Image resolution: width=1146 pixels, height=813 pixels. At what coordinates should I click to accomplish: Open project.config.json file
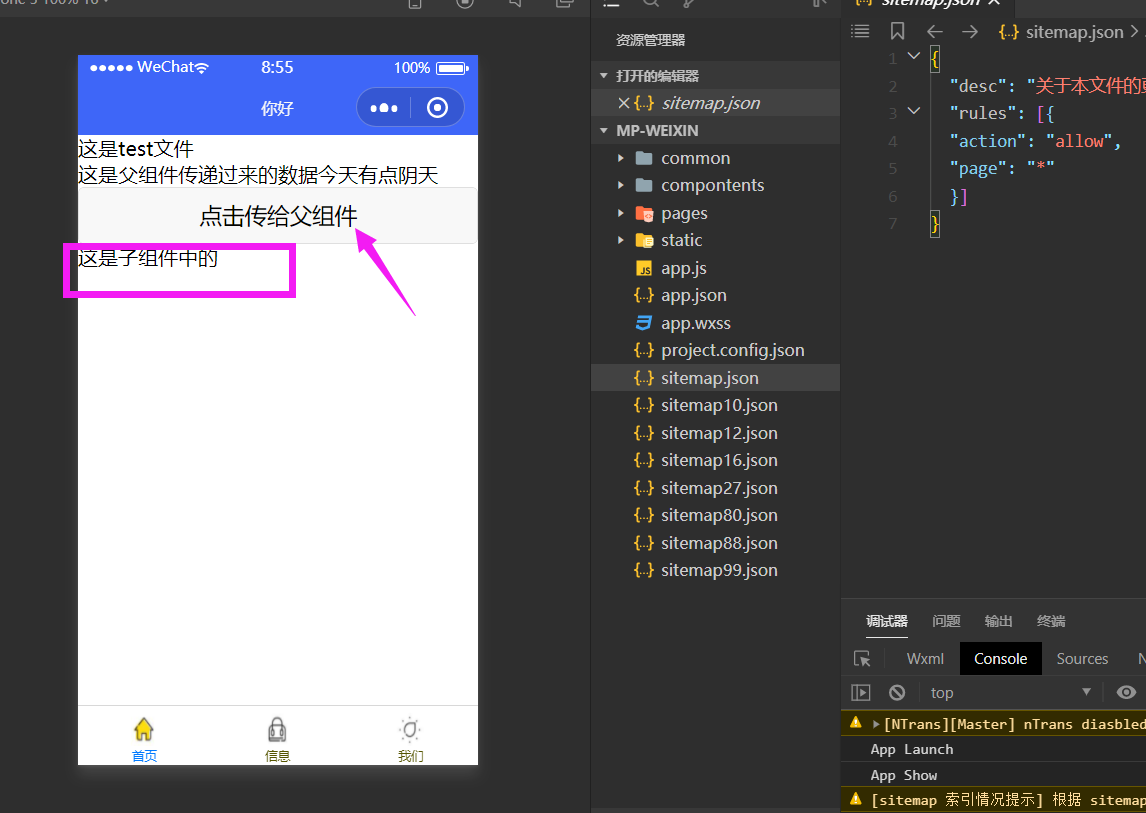(732, 350)
